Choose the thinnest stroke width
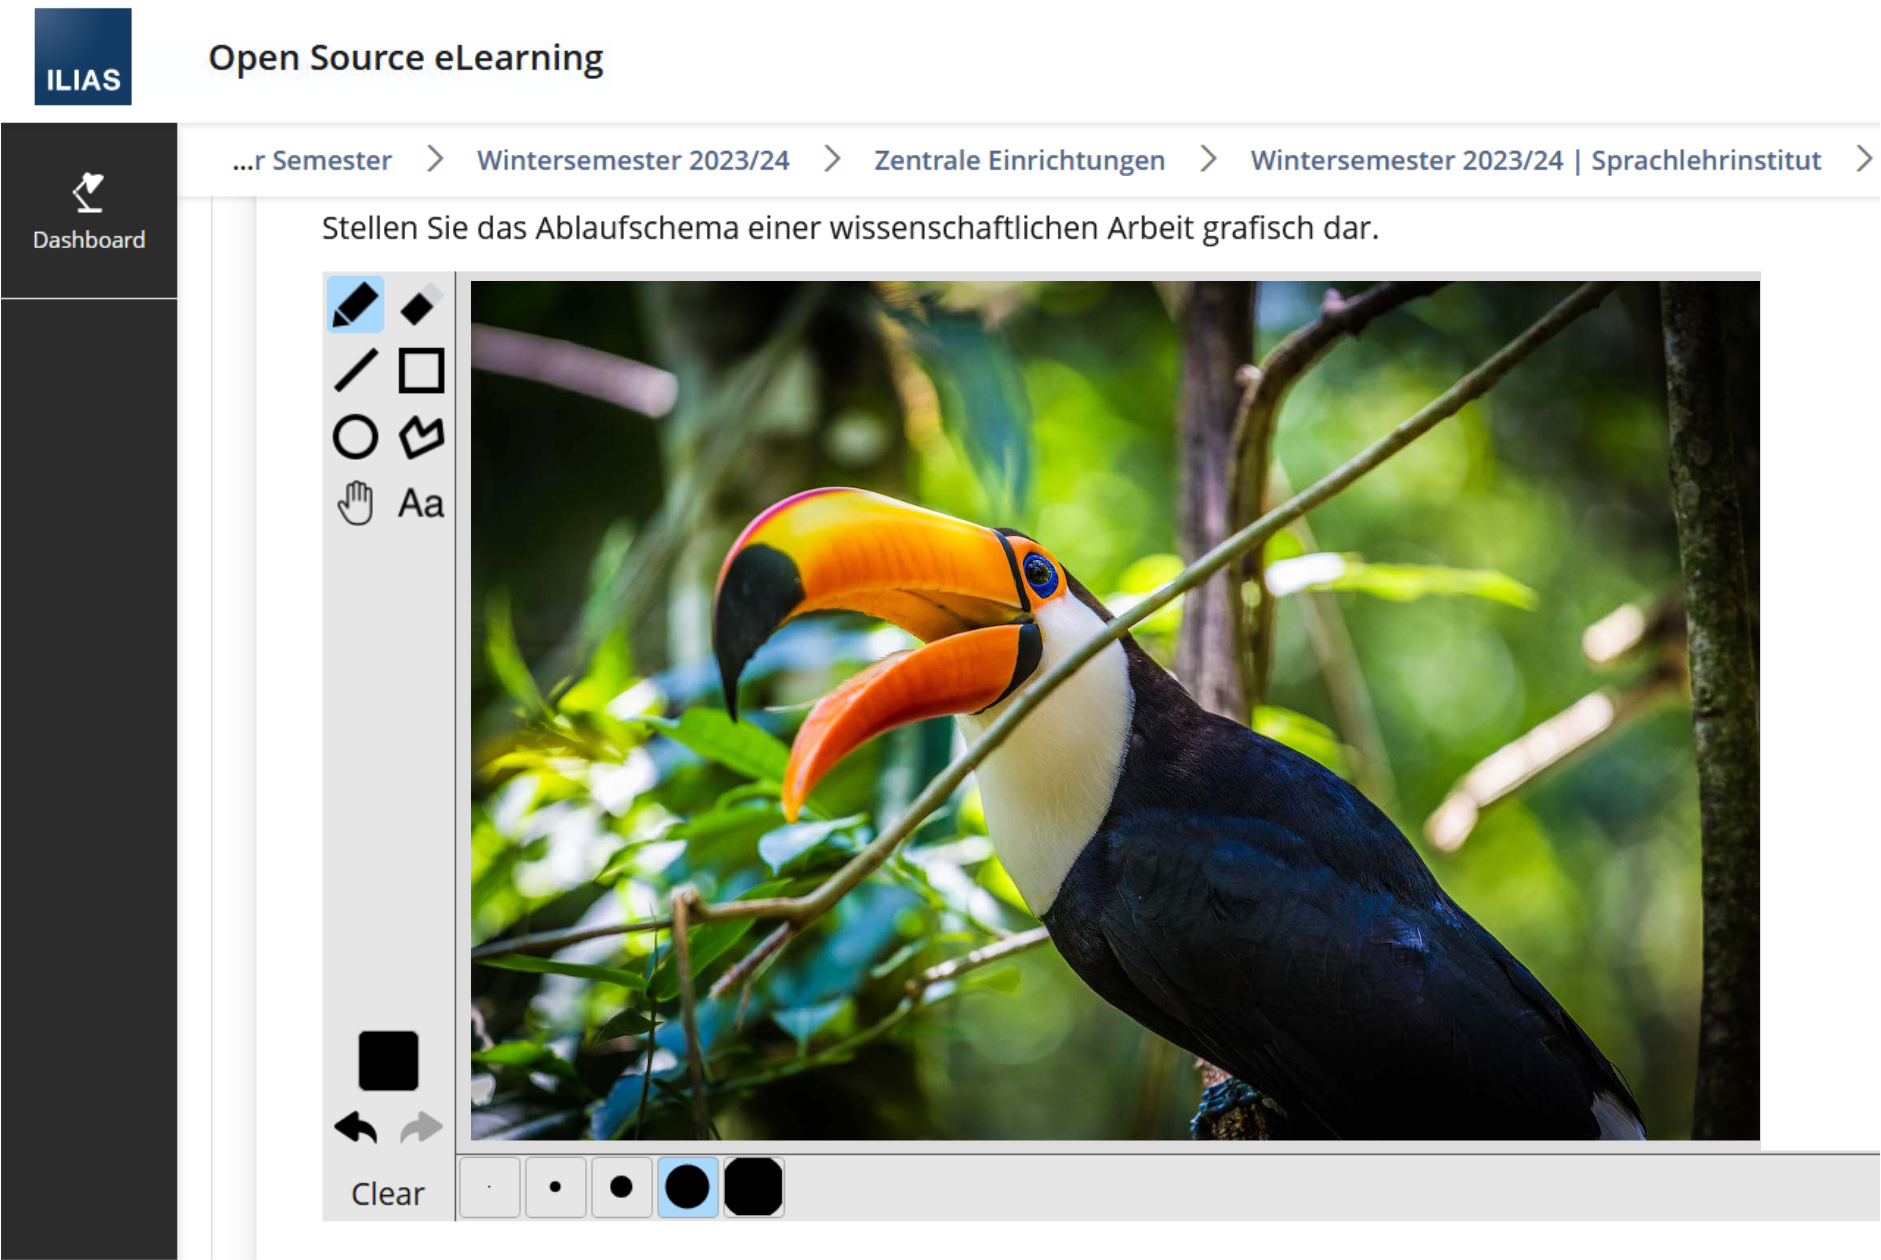The image size is (1881, 1260). tap(489, 1187)
